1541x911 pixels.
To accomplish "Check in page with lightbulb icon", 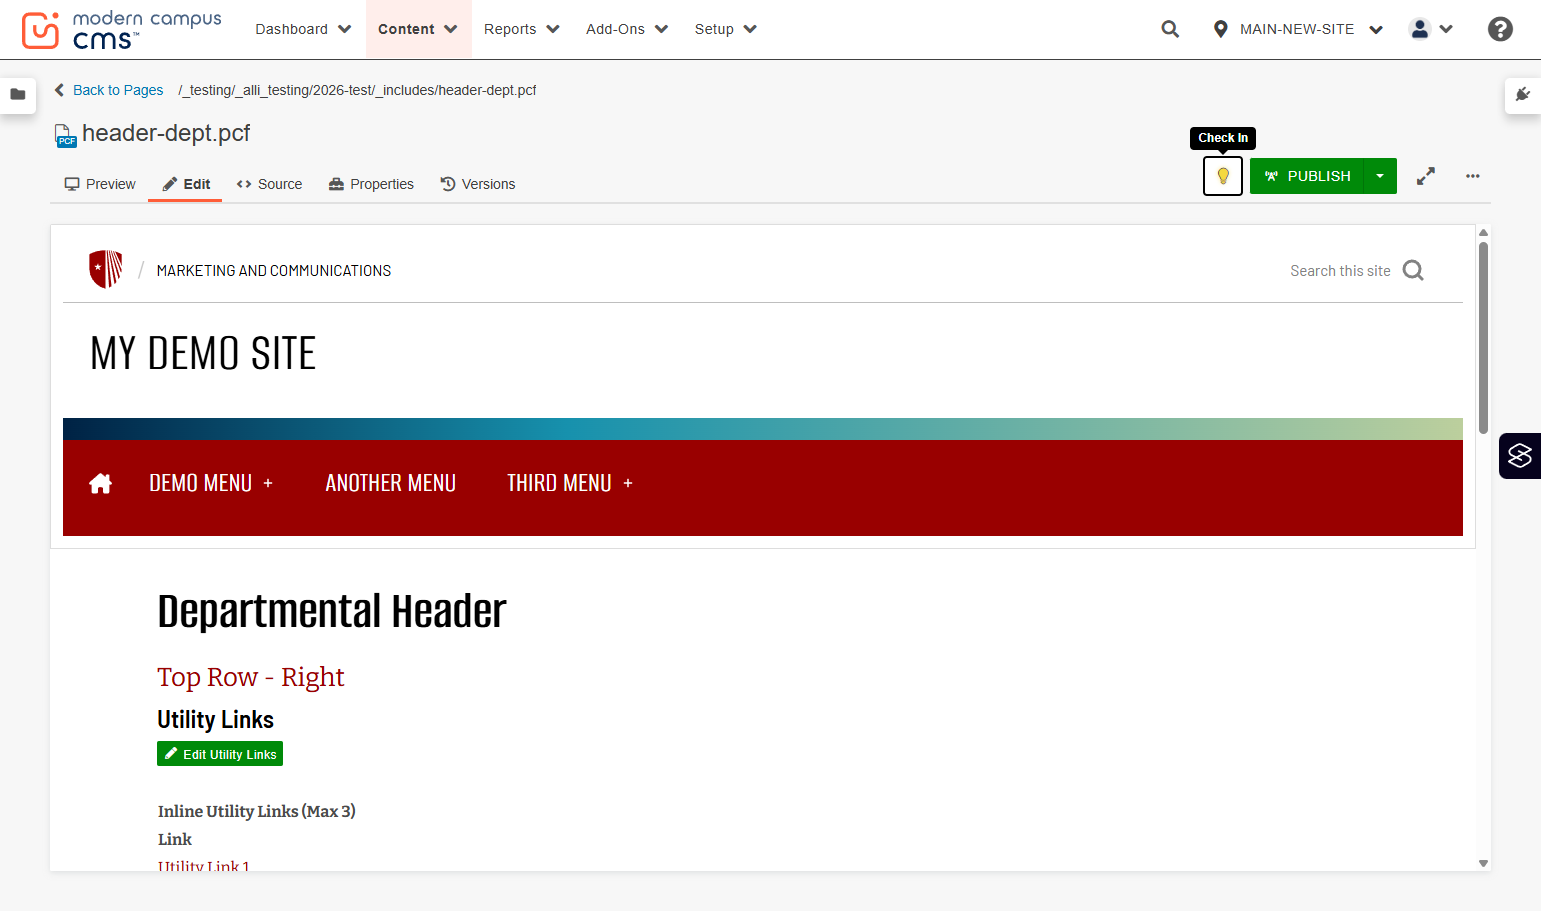I will coord(1223,176).
